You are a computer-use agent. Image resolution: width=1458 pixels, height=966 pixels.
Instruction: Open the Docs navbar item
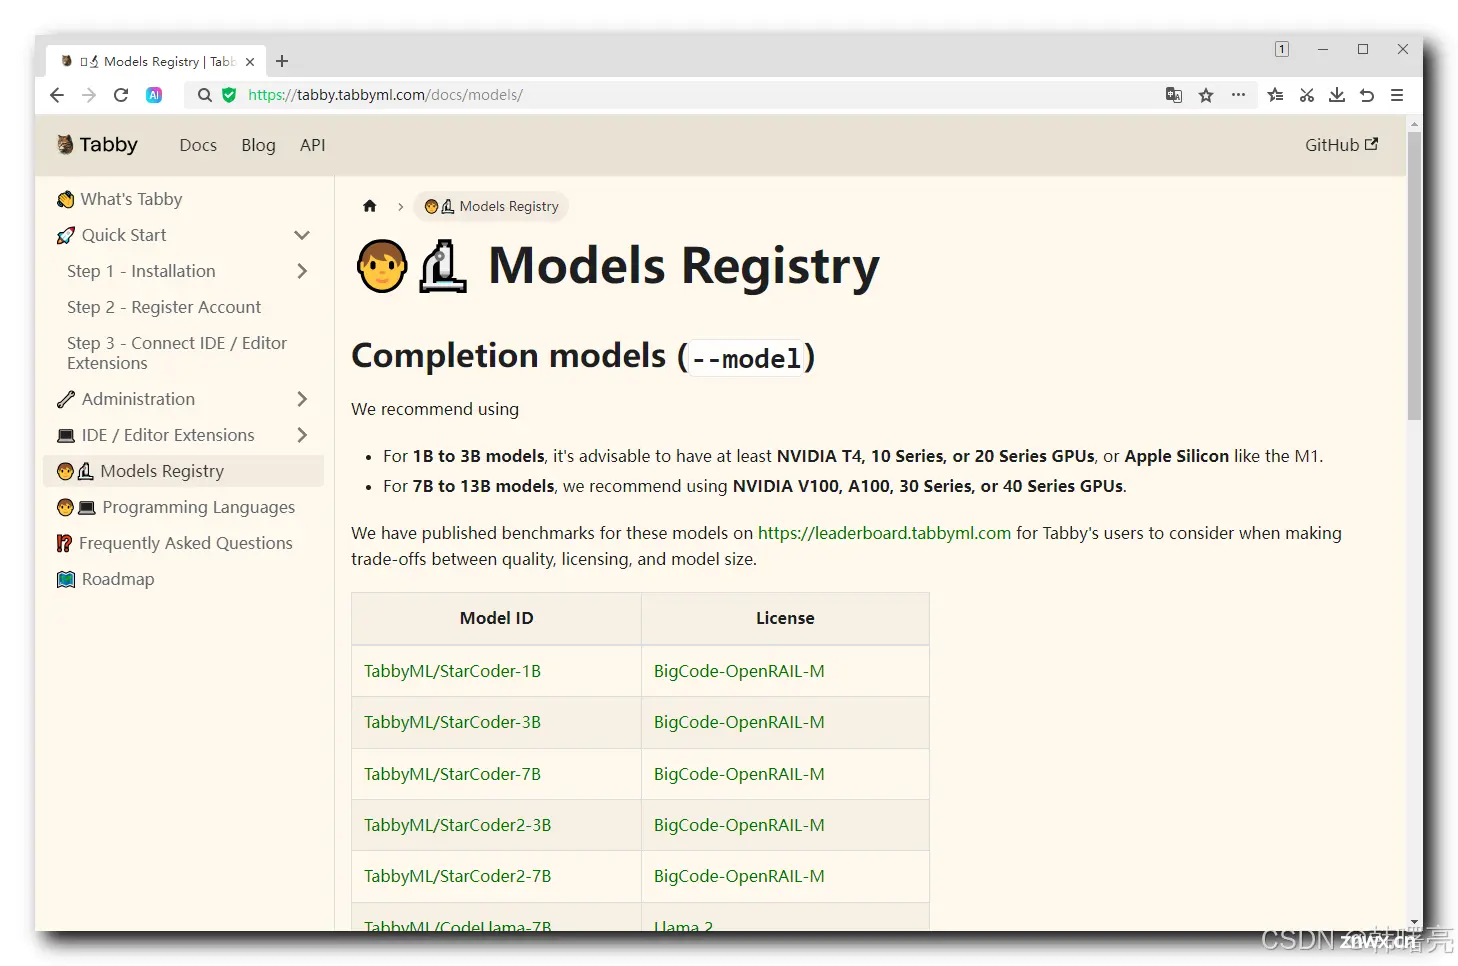pyautogui.click(x=198, y=145)
